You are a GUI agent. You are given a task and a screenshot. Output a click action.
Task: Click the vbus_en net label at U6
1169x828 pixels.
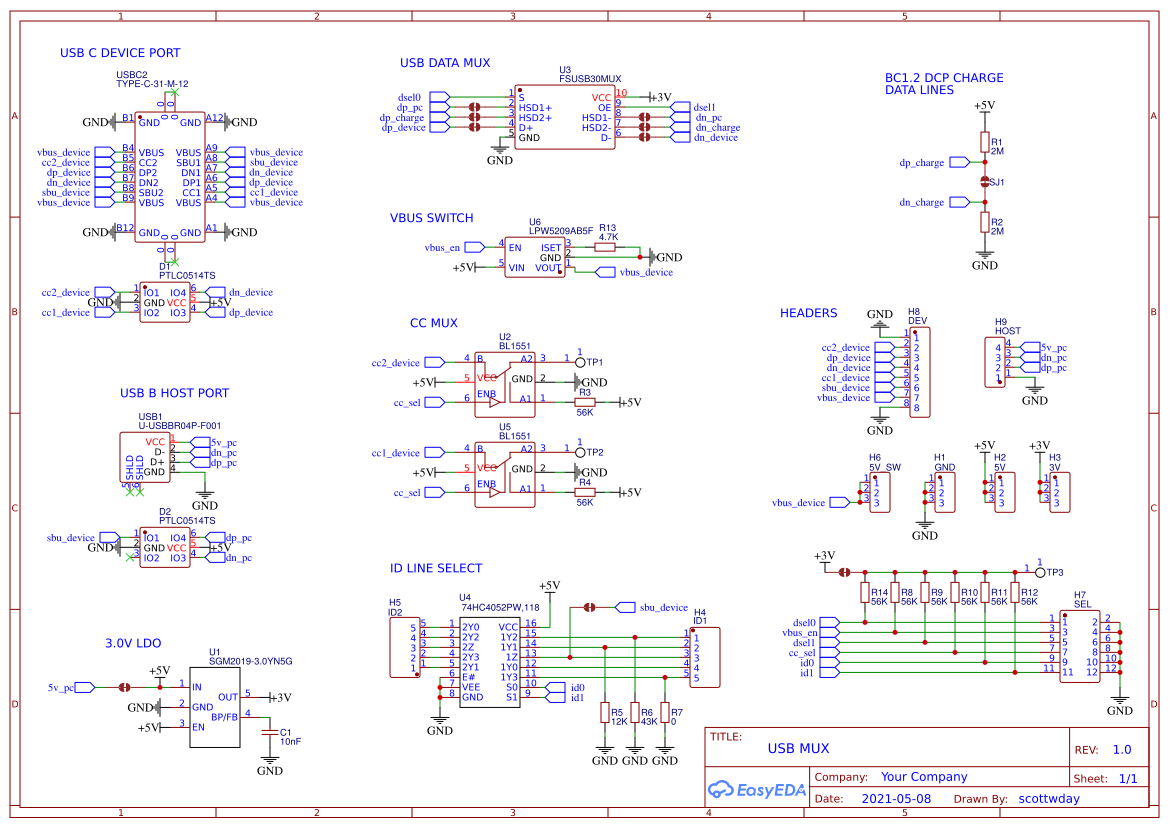443,247
